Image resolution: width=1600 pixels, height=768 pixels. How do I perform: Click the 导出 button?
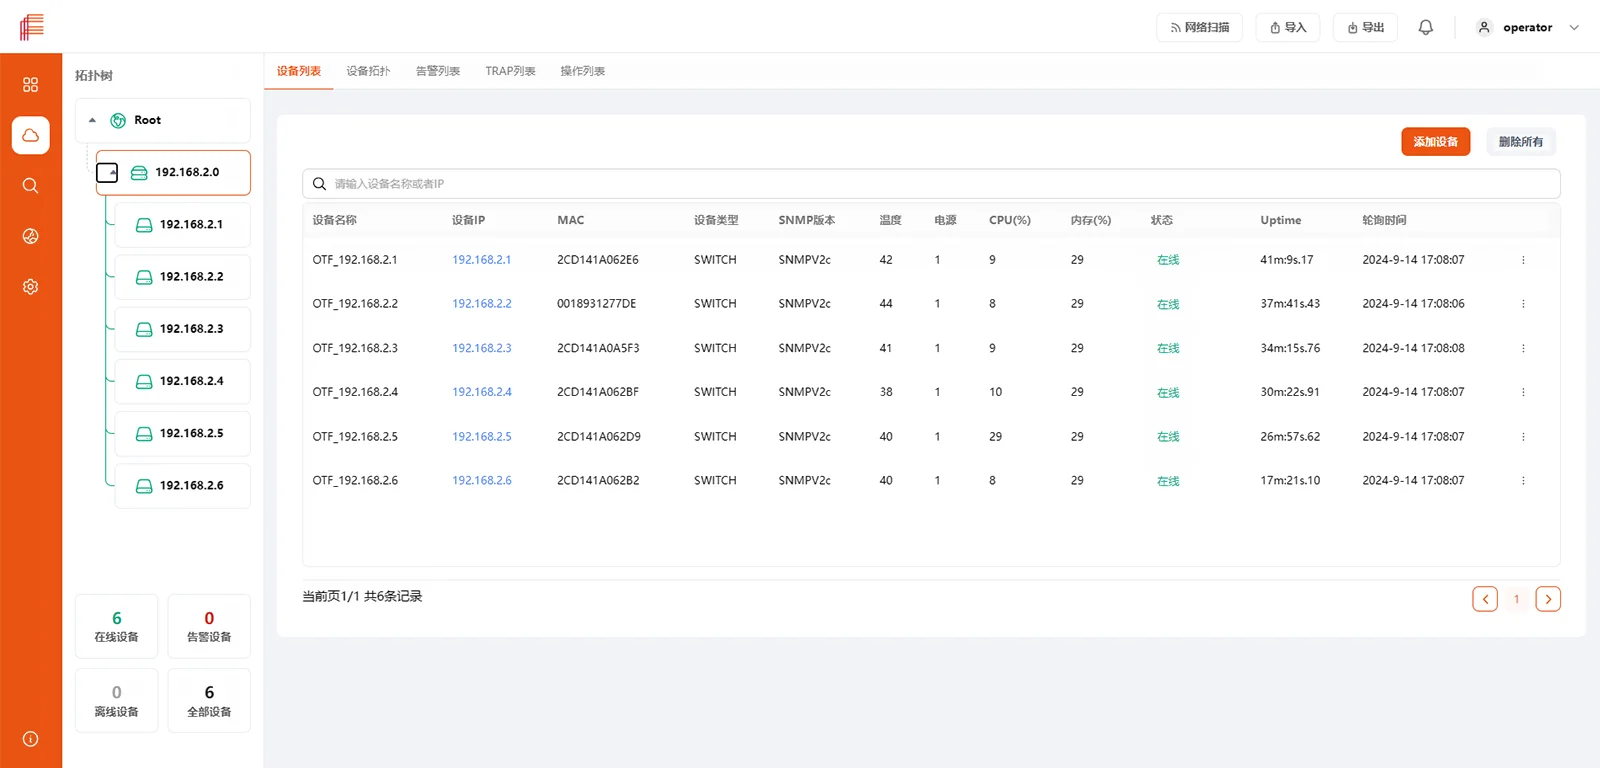pyautogui.click(x=1365, y=28)
